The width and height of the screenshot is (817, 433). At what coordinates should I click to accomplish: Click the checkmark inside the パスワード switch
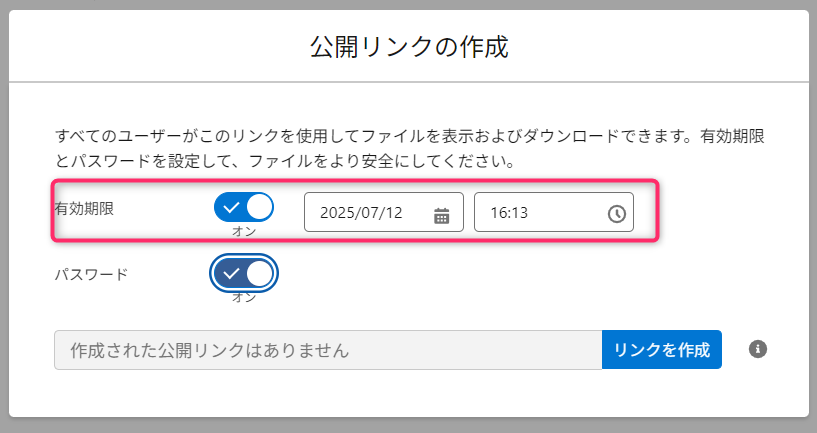pos(231,273)
